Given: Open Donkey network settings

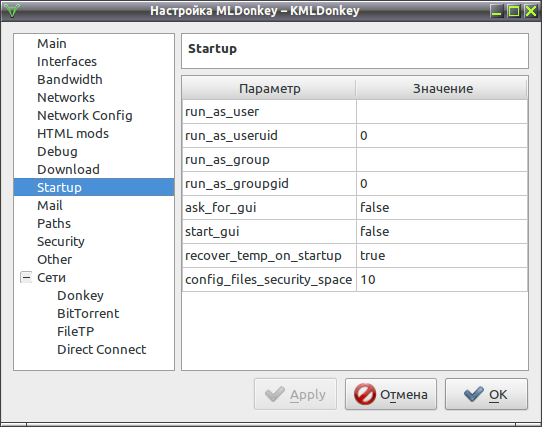Looking at the screenshot, I should click(x=80, y=296).
